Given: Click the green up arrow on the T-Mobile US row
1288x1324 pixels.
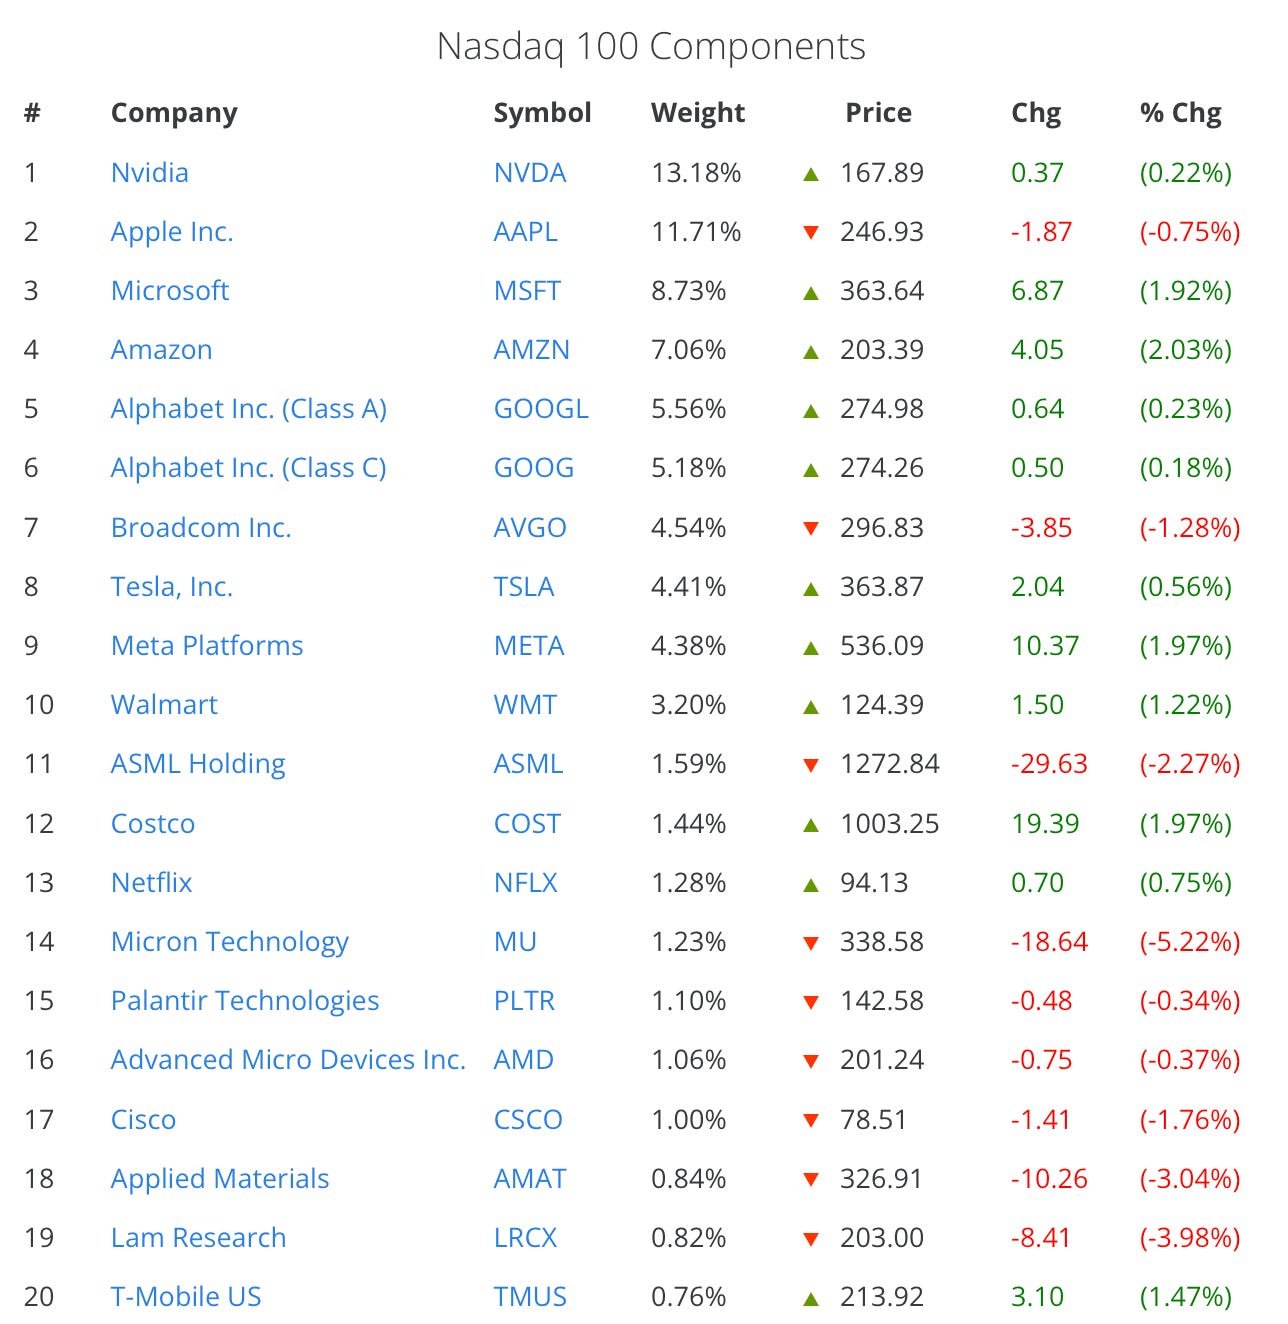Looking at the screenshot, I should pyautogui.click(x=811, y=1298).
